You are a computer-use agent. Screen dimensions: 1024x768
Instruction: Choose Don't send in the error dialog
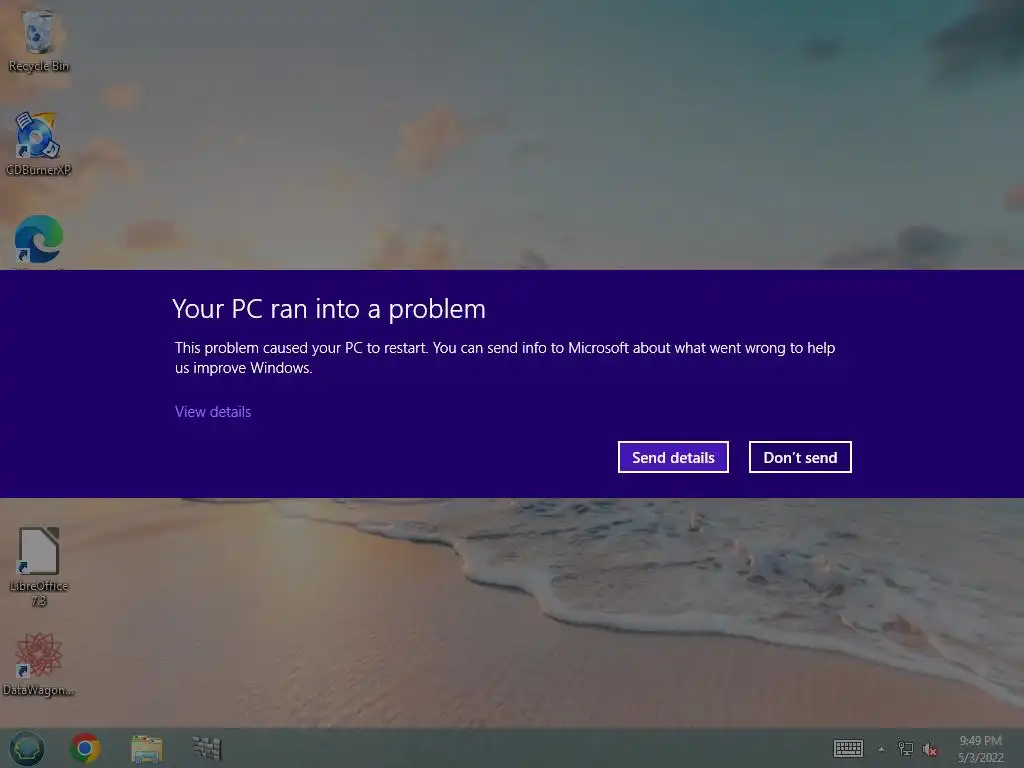800,457
